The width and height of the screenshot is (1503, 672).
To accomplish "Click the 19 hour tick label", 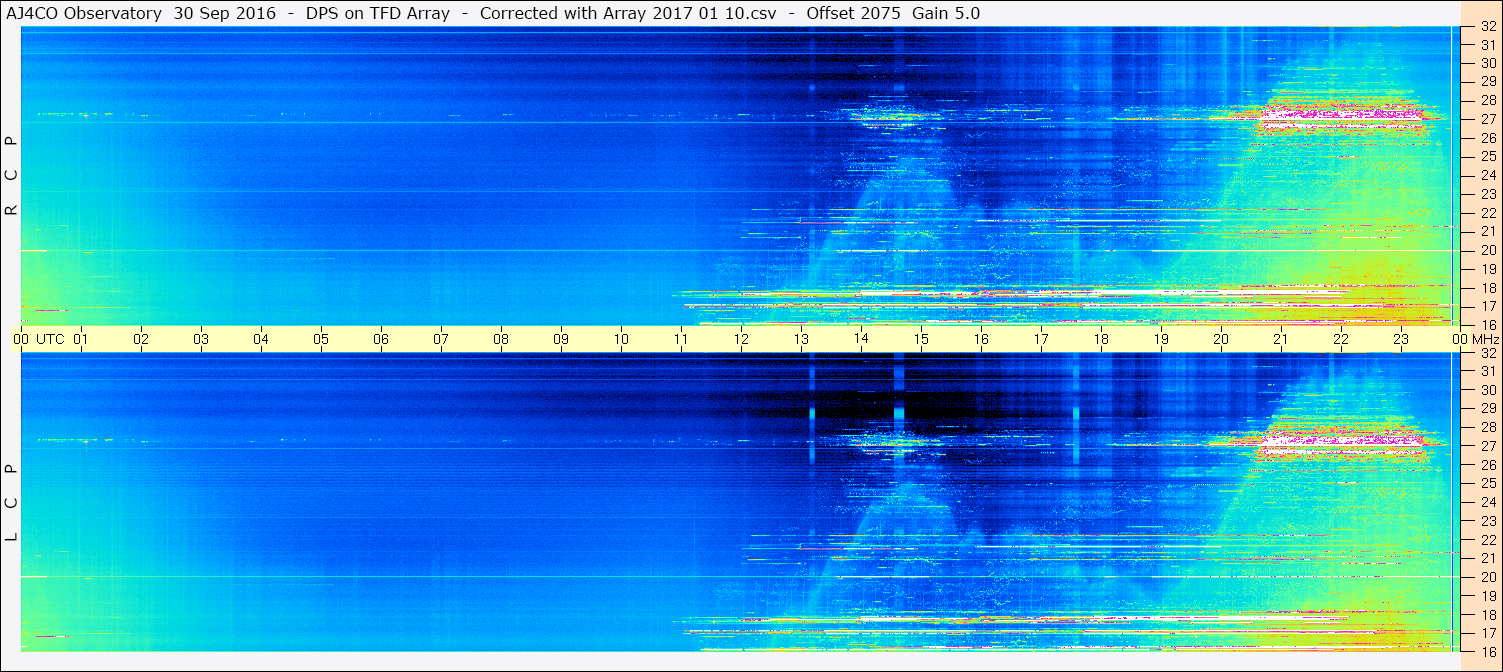I will 1161,339.
